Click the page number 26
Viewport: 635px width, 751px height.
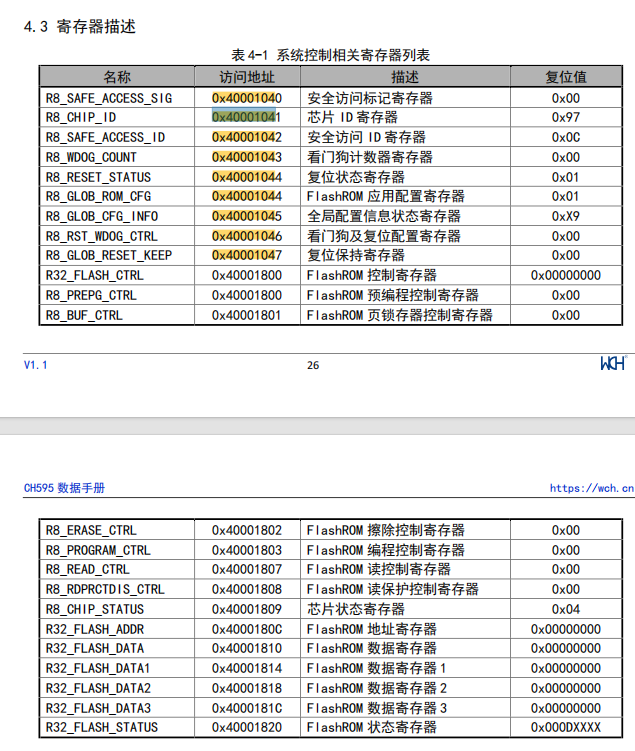(313, 365)
